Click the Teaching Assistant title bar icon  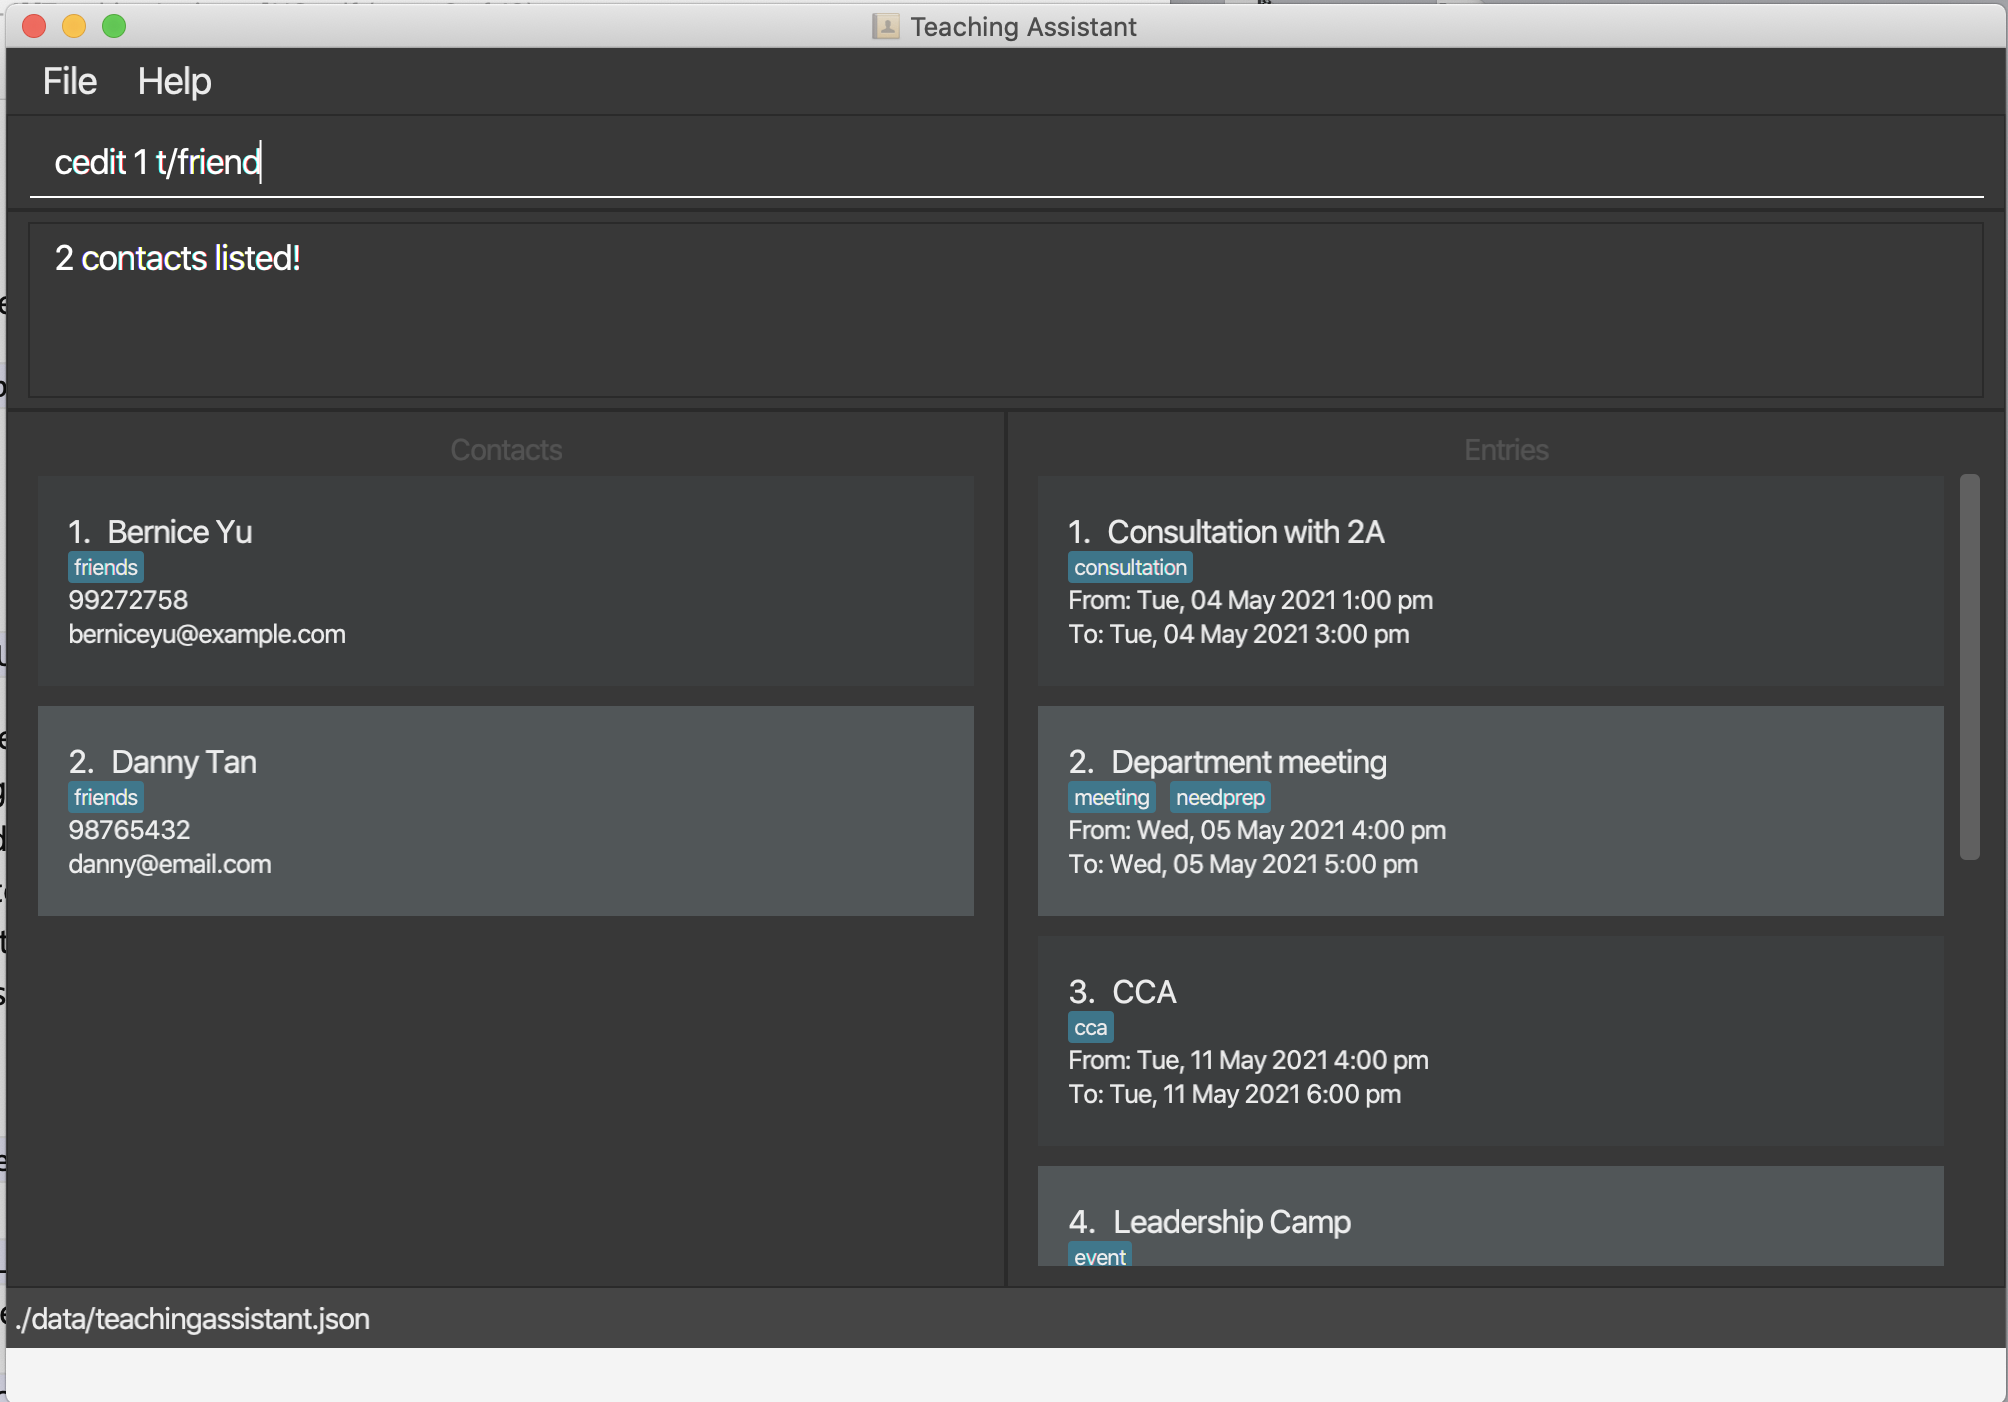tap(885, 26)
